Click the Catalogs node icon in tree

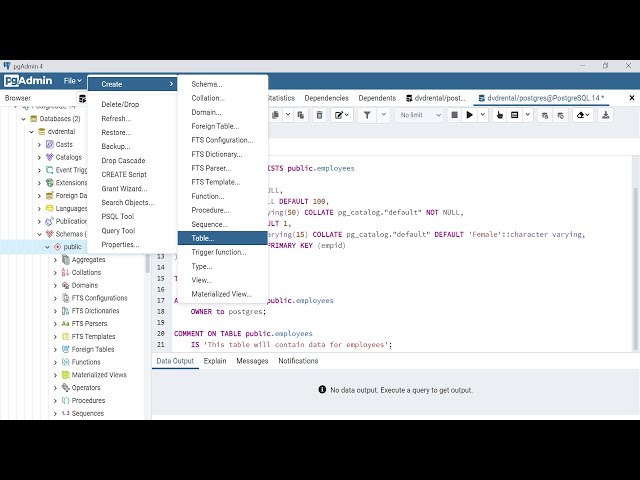tap(50, 157)
